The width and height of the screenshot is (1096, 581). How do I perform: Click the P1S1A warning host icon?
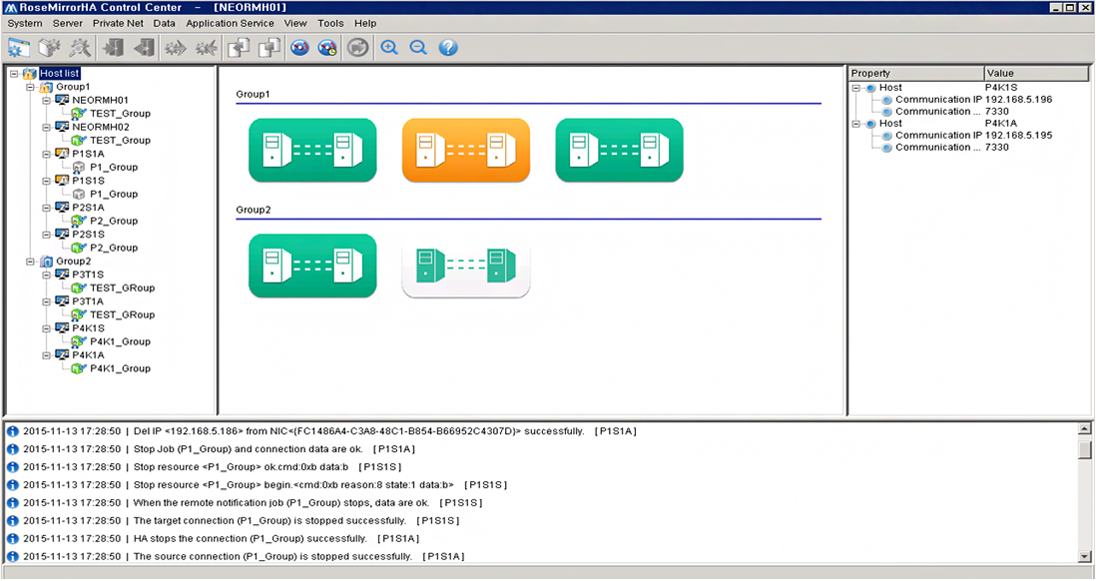[x=62, y=154]
